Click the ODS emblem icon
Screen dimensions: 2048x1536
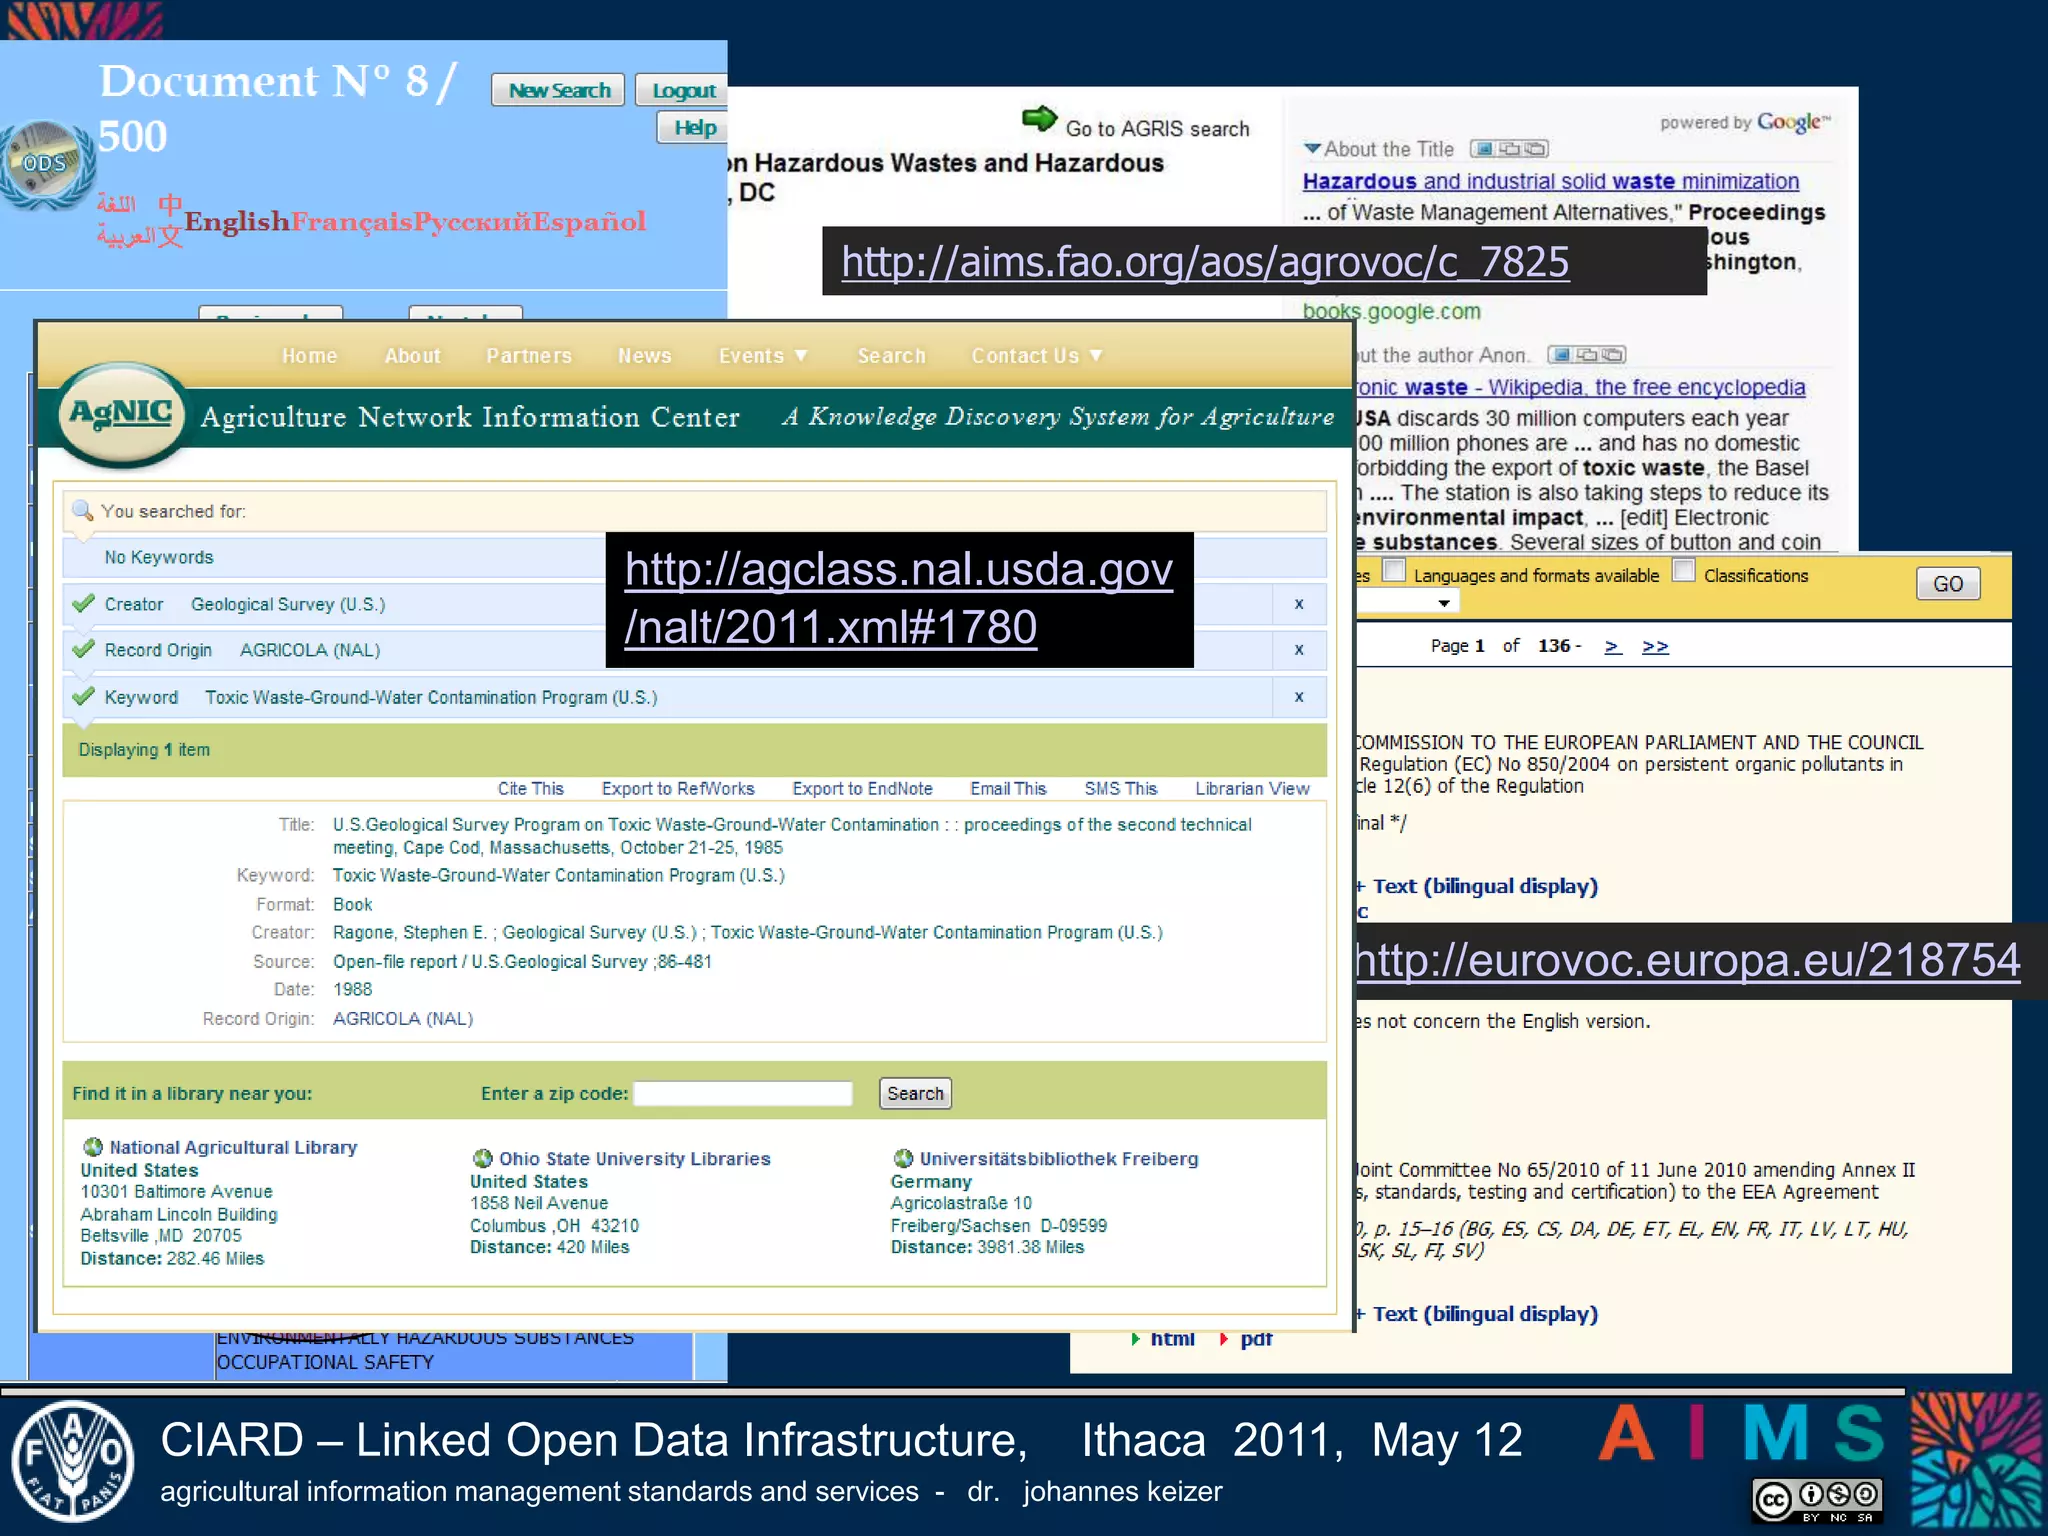(45, 163)
